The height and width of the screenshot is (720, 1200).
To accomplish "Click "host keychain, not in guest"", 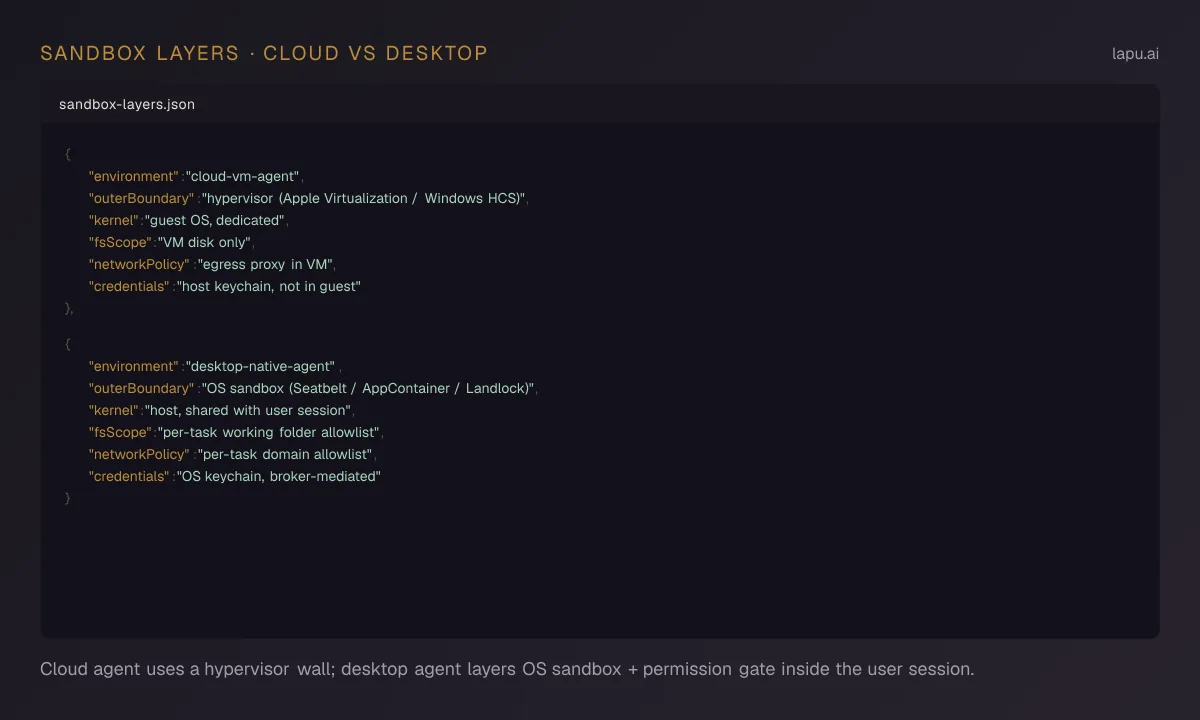I will 269,286.
